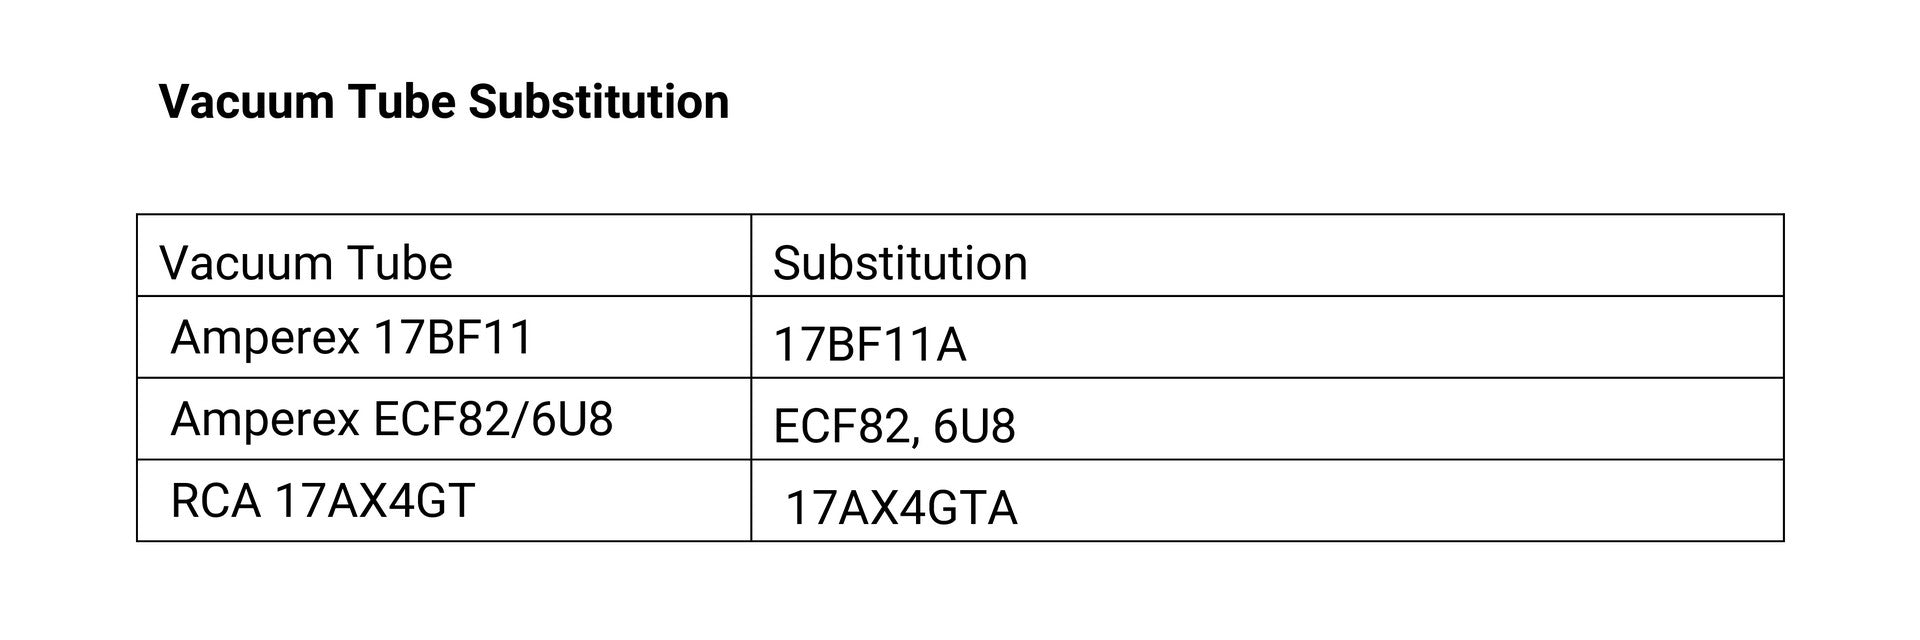Click empty space right of "17AX4GTA" in its cell
Viewport: 1920px width, 640px height.
coord(1400,501)
